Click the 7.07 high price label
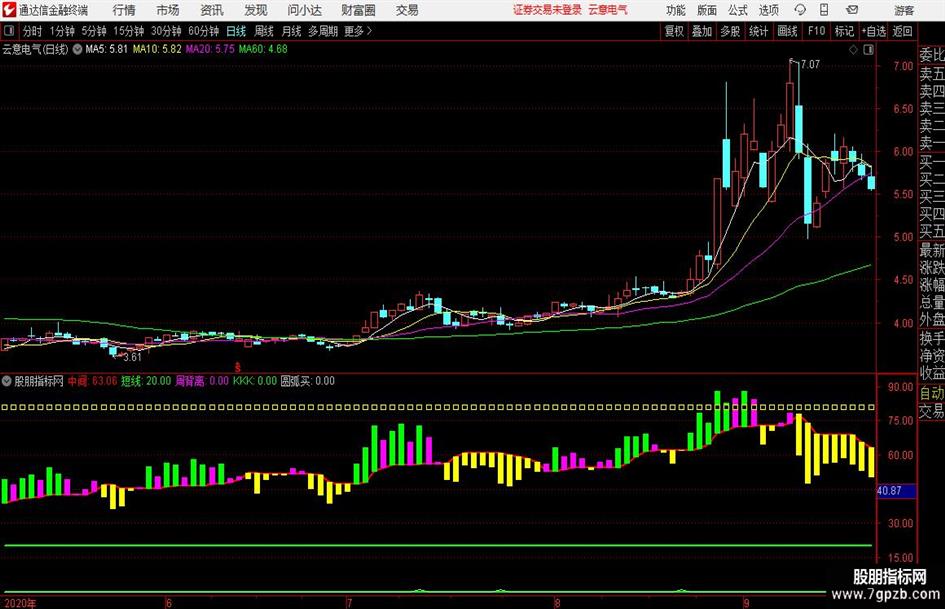Viewport: 945px width, 609px height. click(x=810, y=64)
